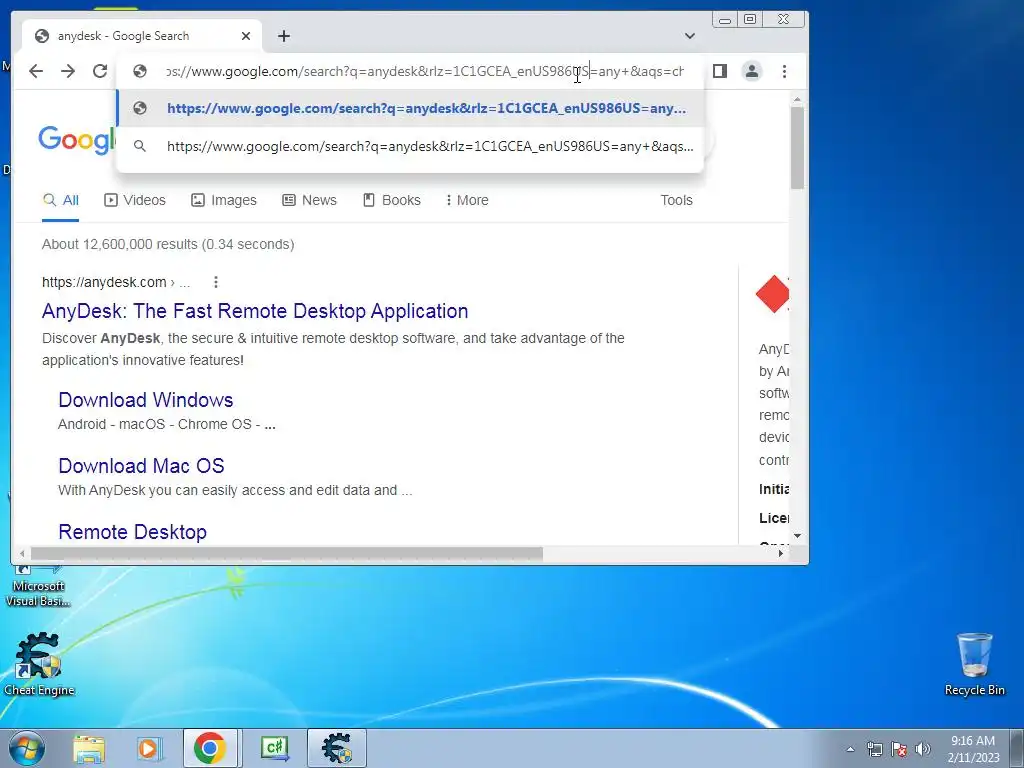
Task: Open Windows Media Player taskbar icon
Action: click(148, 749)
